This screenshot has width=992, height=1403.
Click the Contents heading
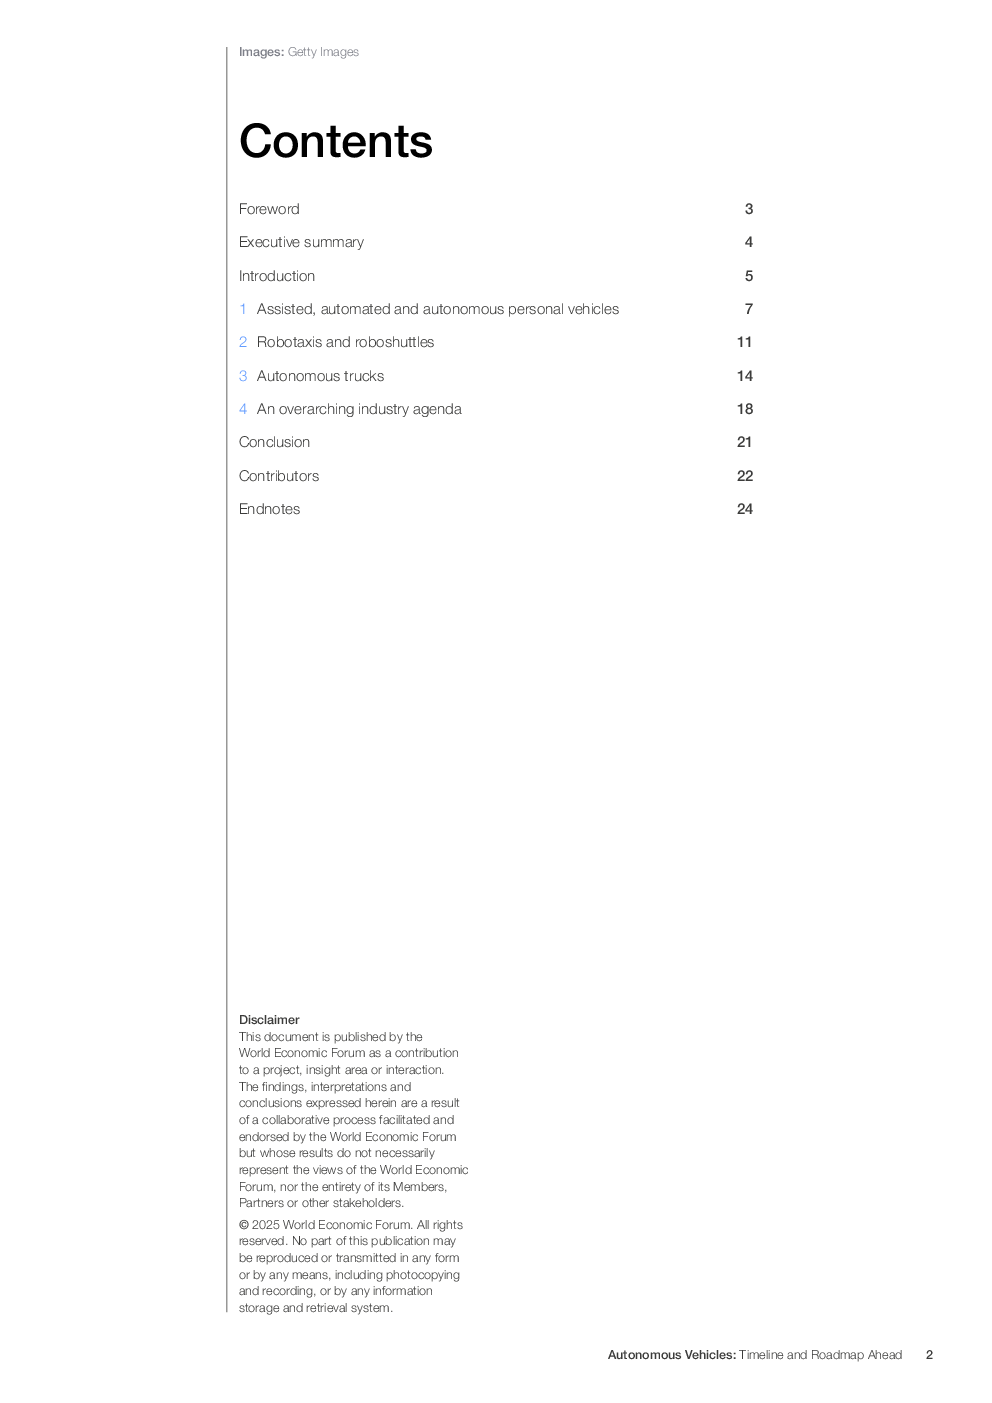336,141
